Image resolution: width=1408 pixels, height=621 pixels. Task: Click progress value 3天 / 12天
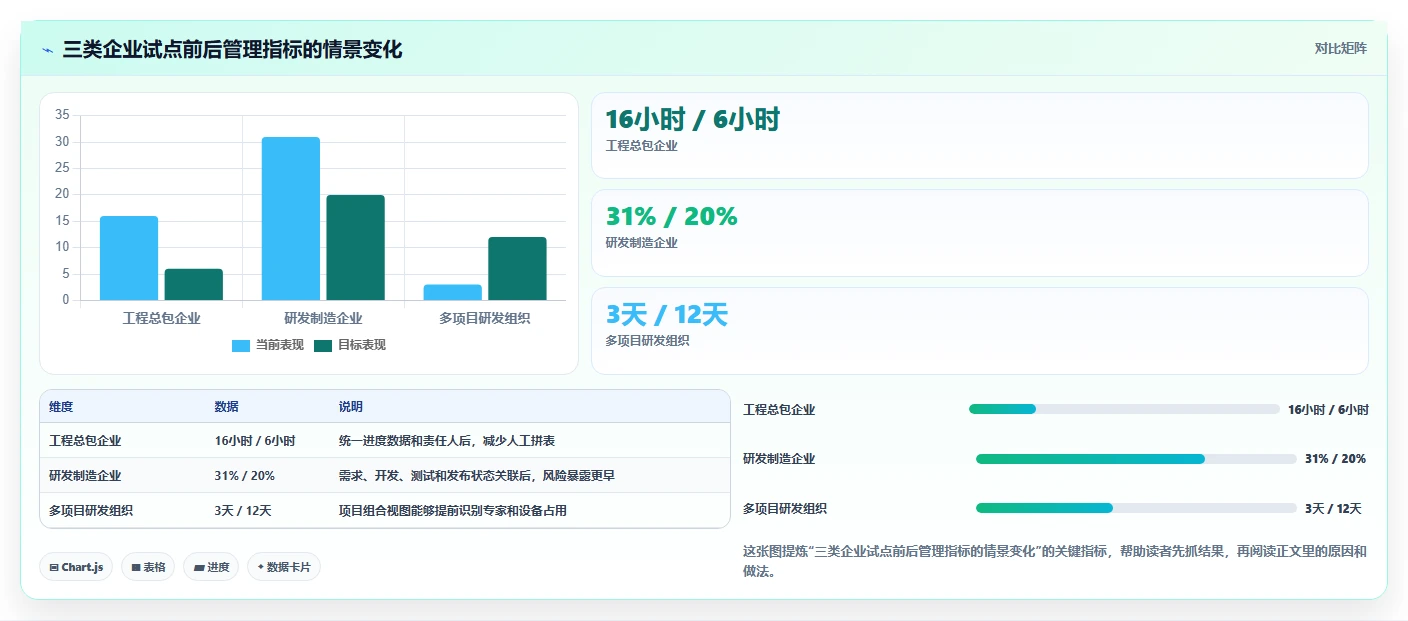pos(1333,509)
